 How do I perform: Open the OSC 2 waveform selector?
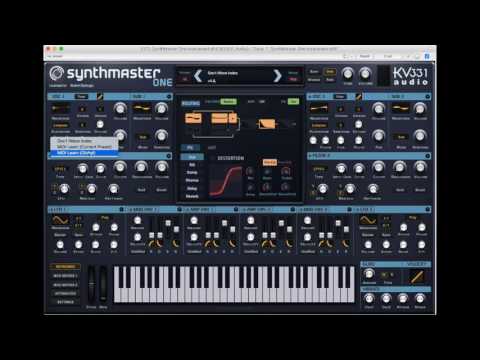coord(319,109)
